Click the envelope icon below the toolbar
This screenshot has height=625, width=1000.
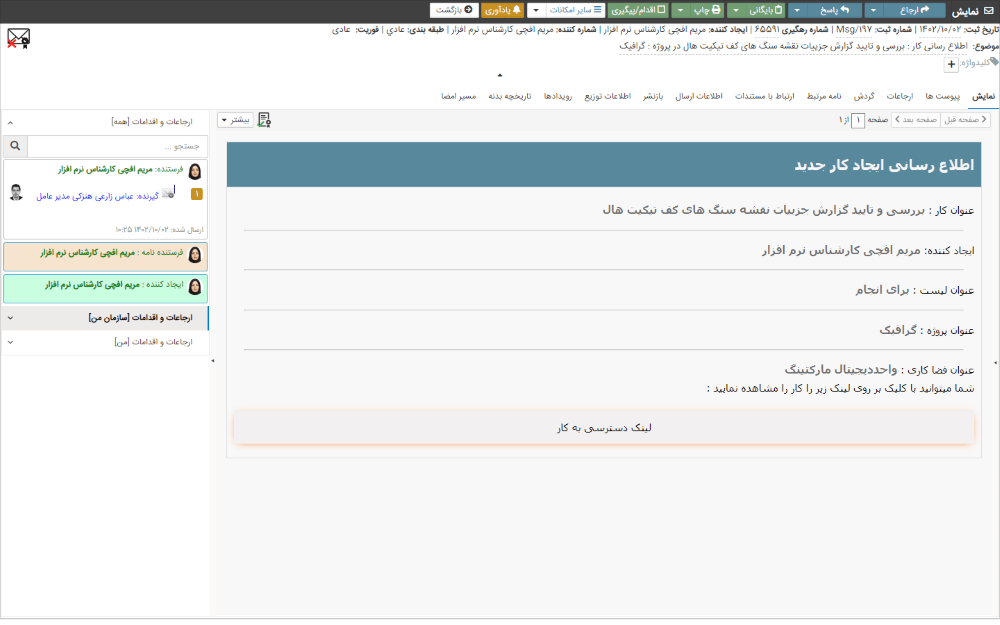click(18, 38)
